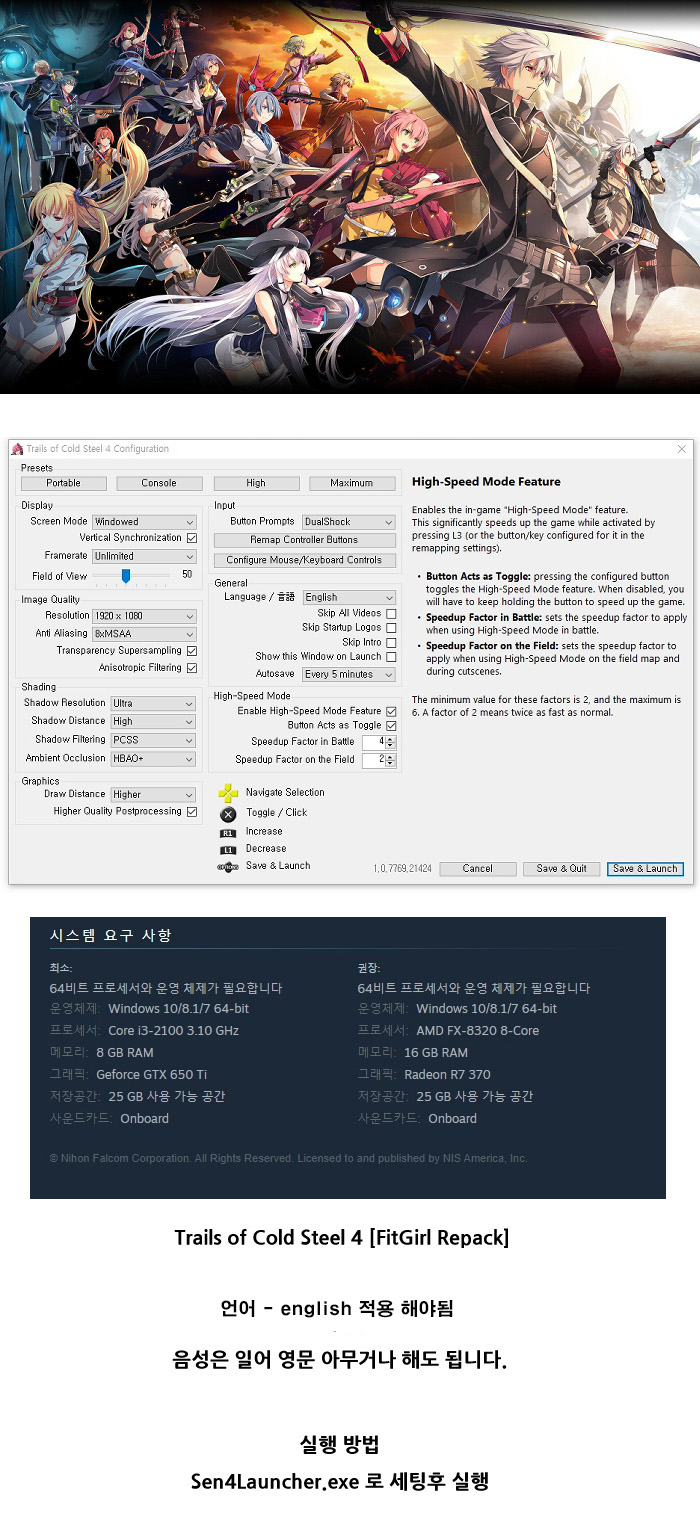Click the R1 Increase icon
700x1525 pixels.
click(x=228, y=832)
